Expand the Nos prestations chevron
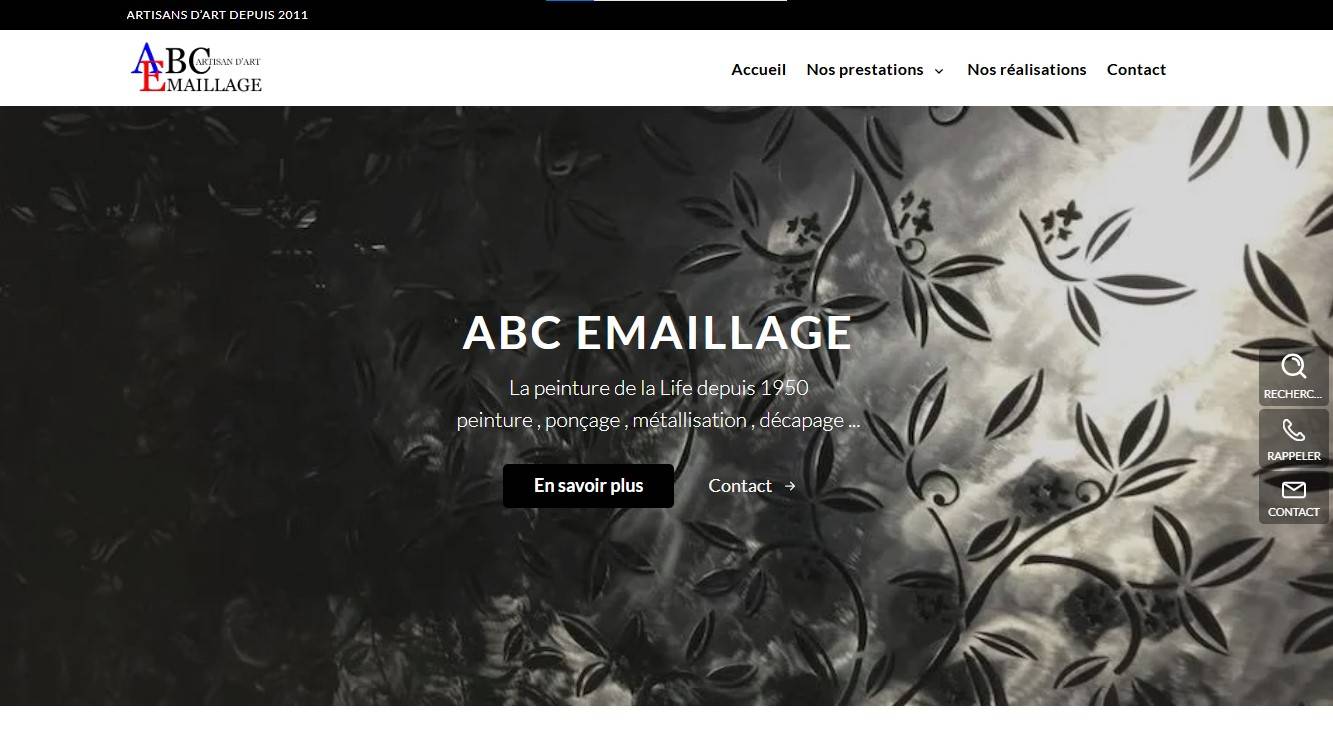This screenshot has width=1333, height=744. pos(939,70)
